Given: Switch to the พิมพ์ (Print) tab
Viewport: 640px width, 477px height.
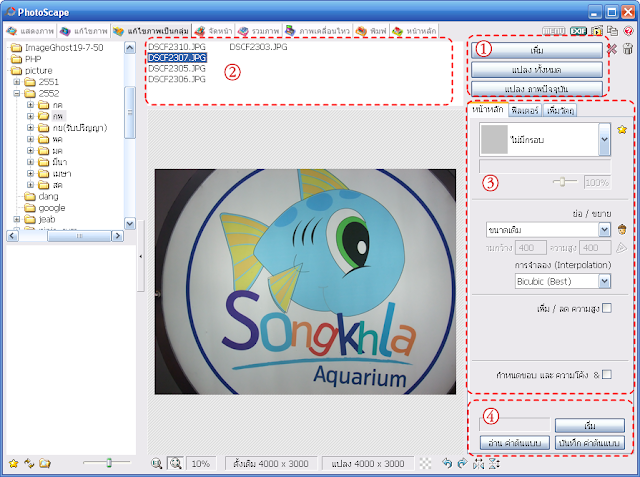Looking at the screenshot, I should tap(371, 31).
